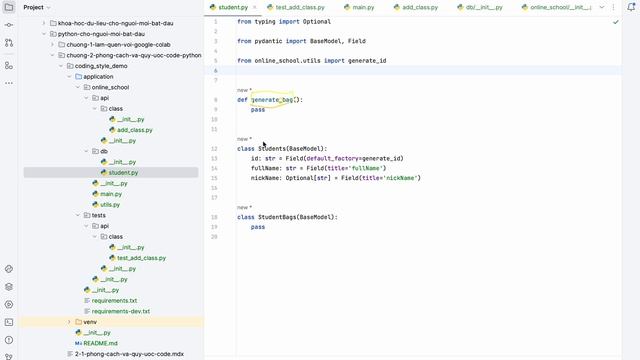640x360 pixels.
Task: Collapse the application folder chevron
Action: click(x=69, y=76)
